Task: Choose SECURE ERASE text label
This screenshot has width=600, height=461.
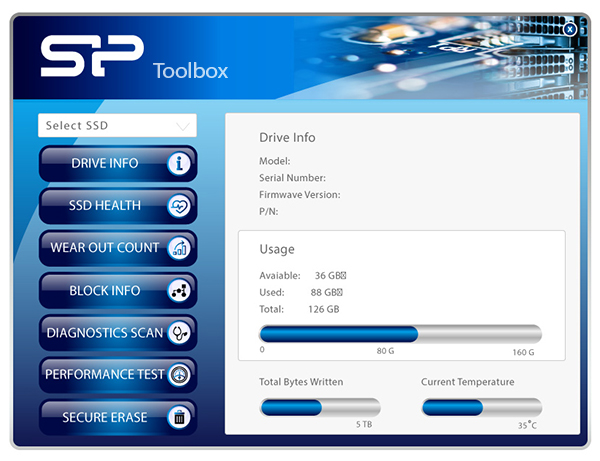Action: coord(104,417)
